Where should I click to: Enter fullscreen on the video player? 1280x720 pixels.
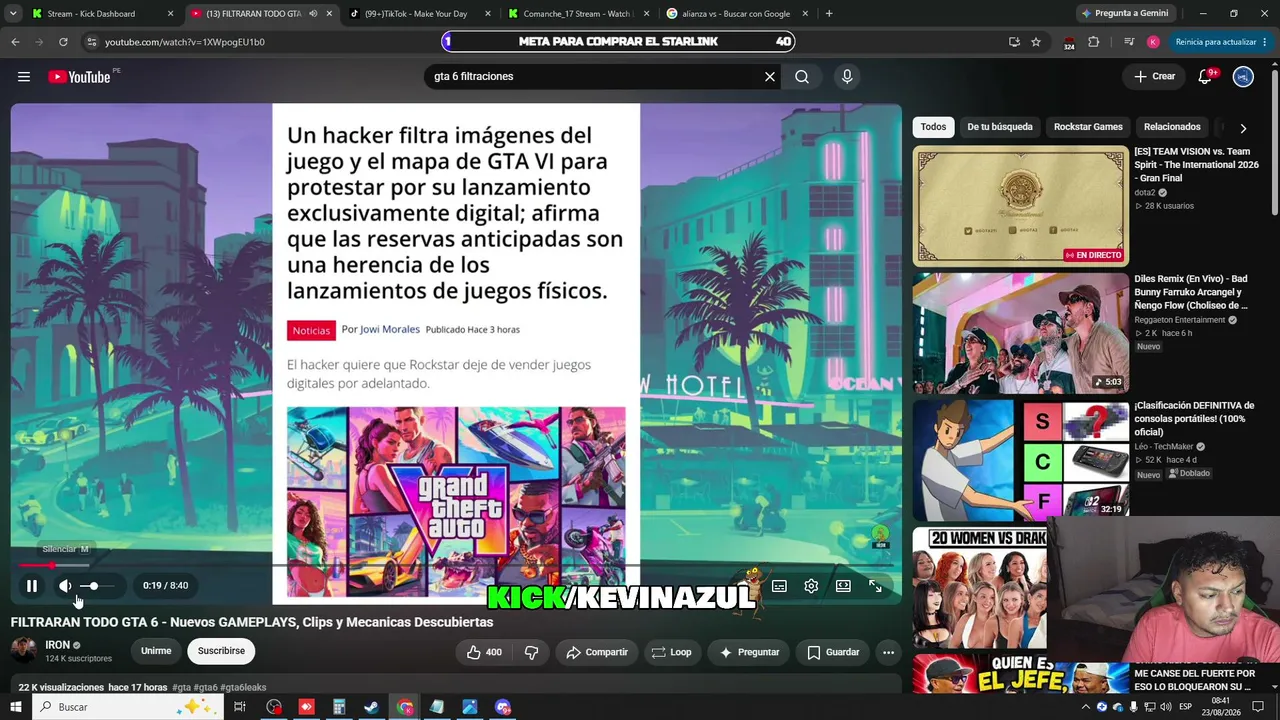click(x=875, y=586)
